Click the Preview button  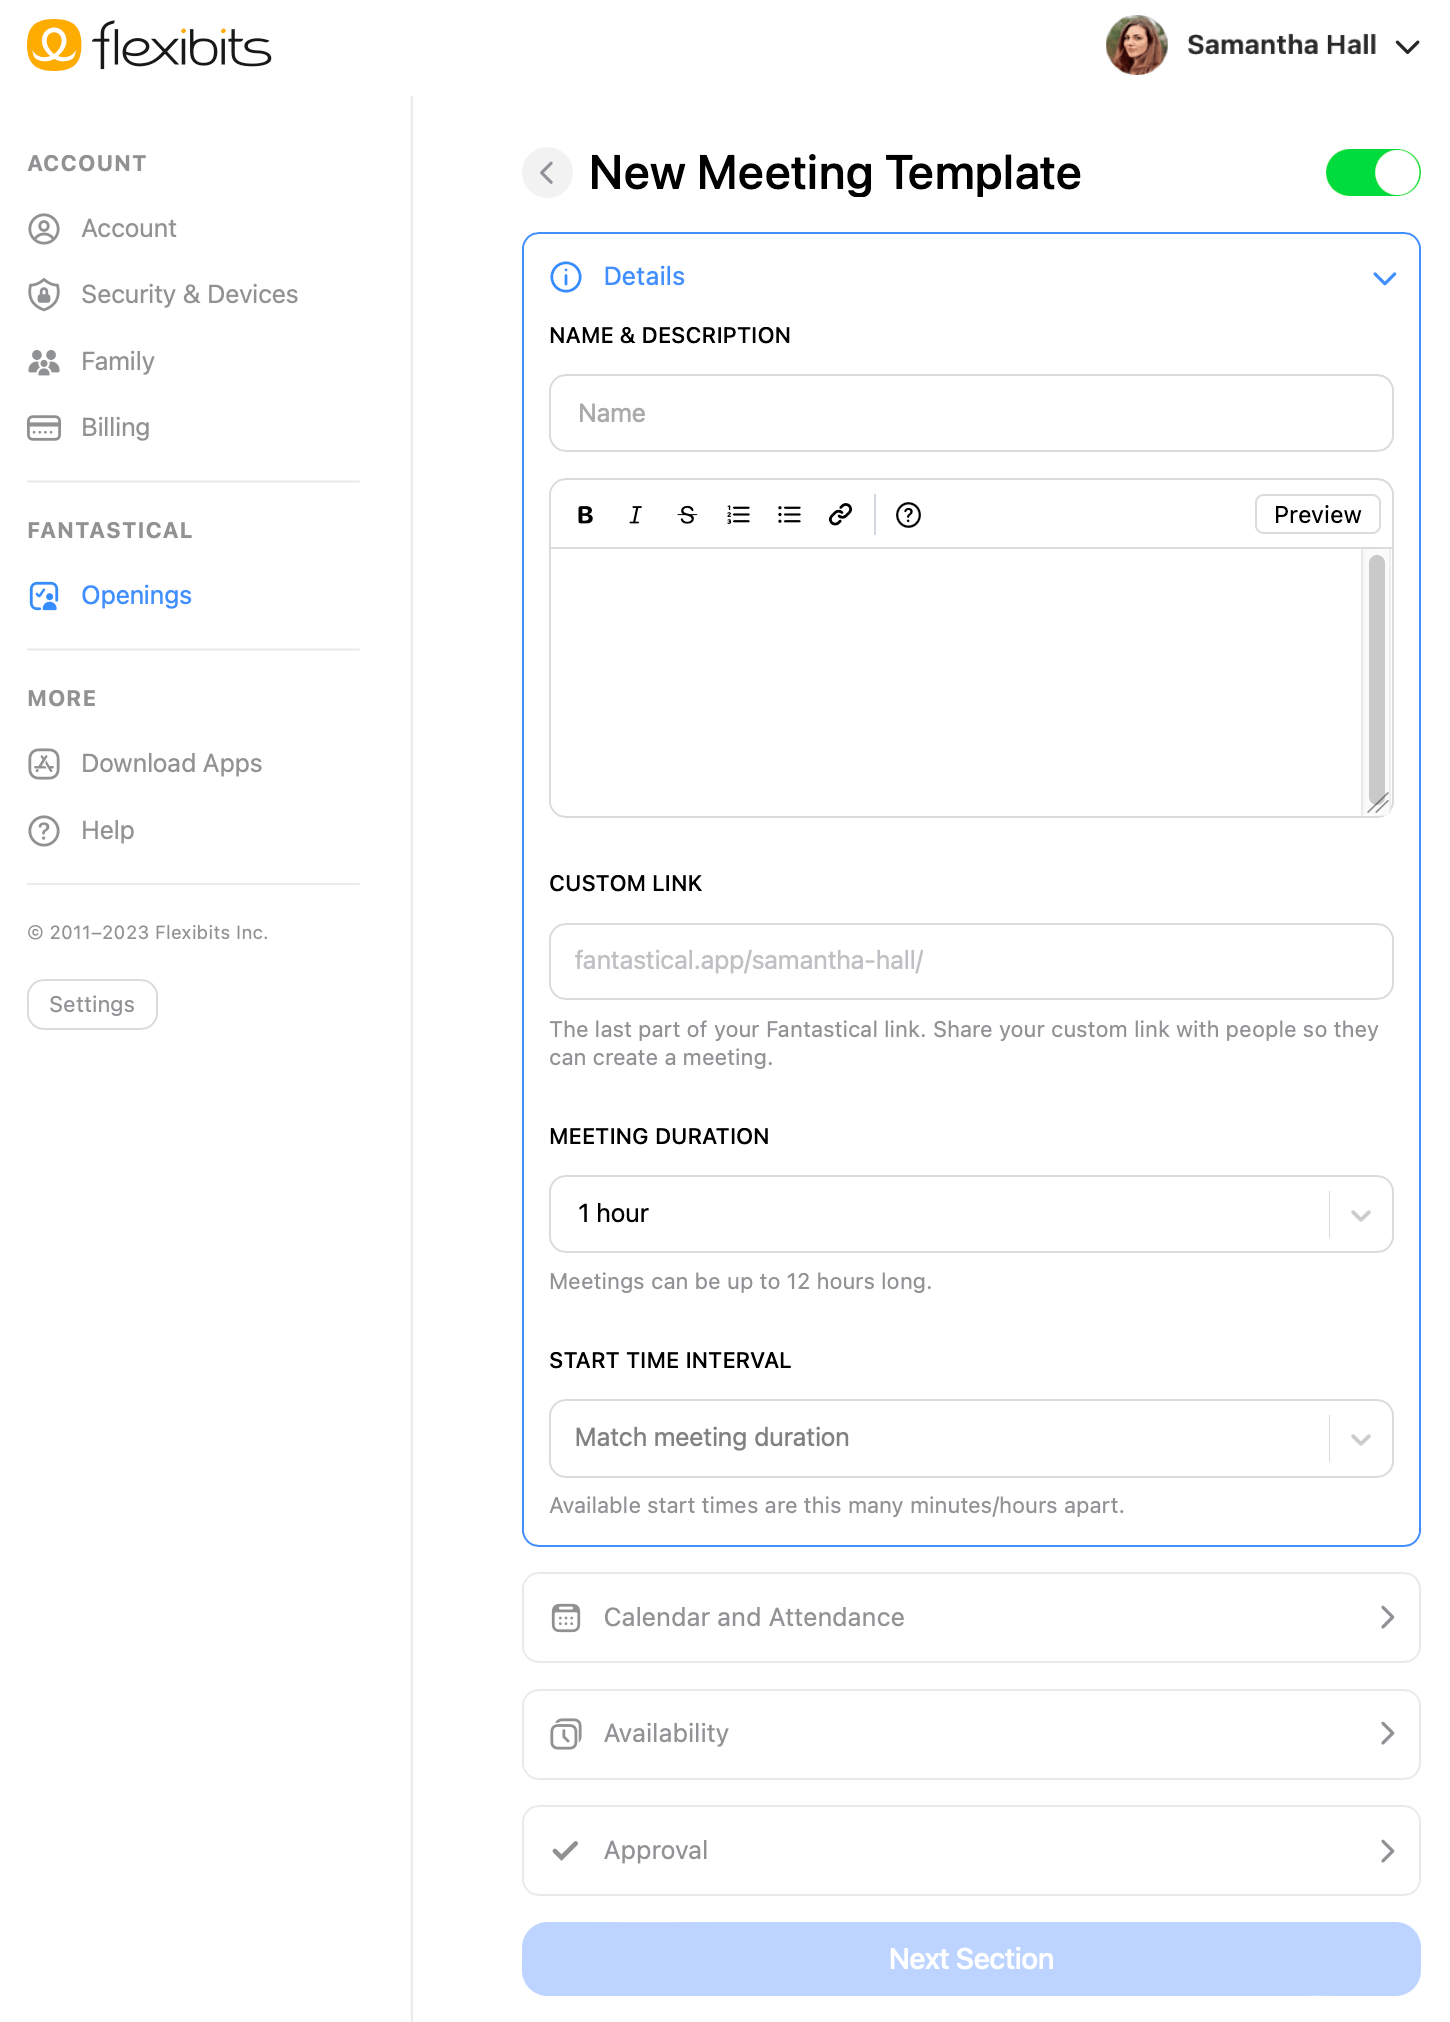tap(1317, 514)
